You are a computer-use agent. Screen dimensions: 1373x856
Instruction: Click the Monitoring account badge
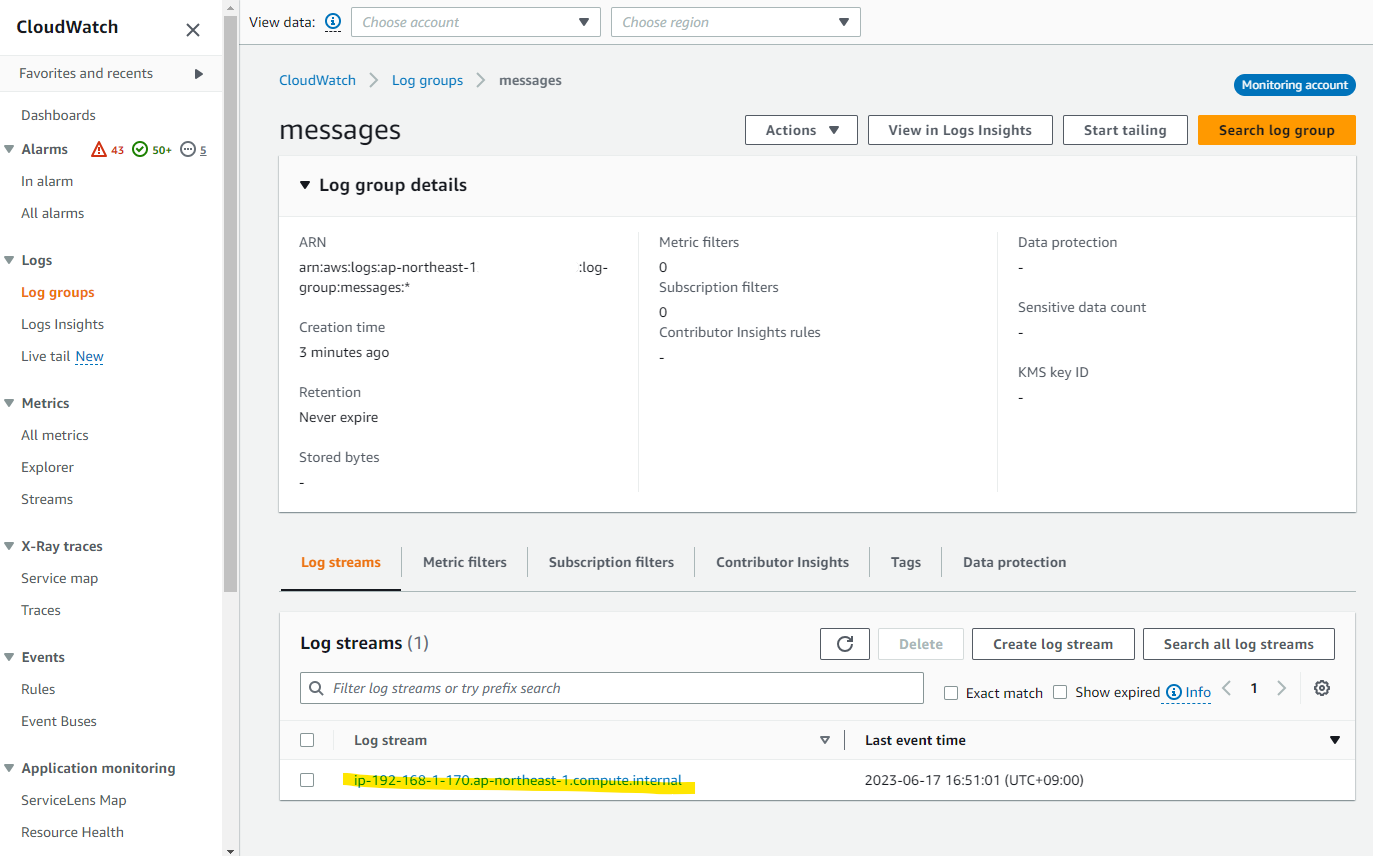click(x=1295, y=85)
